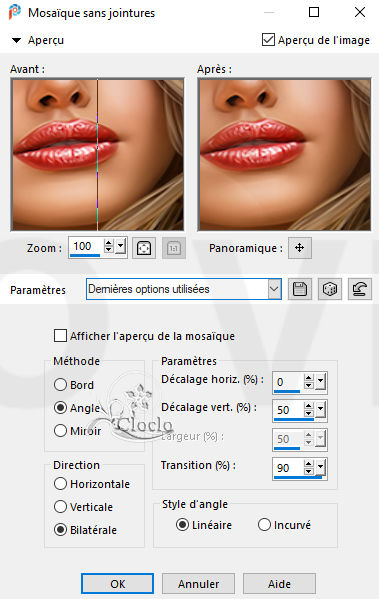Click the fit image to window zoom icon
379x599 pixels.
pos(144,248)
